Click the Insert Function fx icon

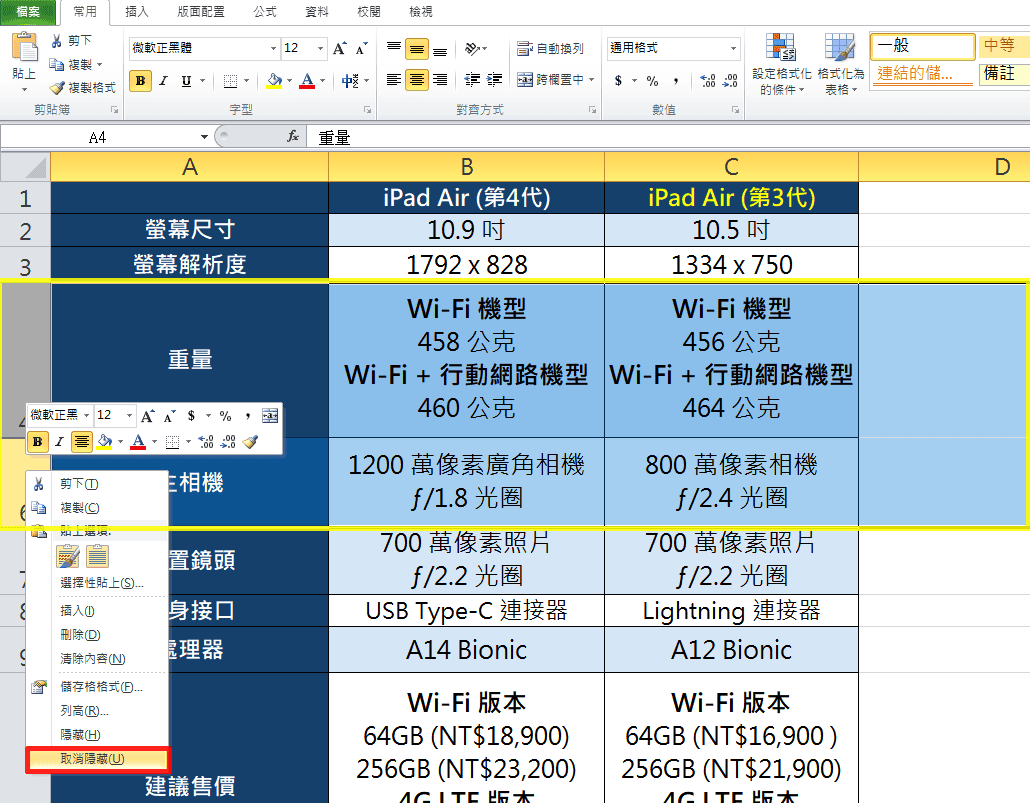click(x=292, y=137)
